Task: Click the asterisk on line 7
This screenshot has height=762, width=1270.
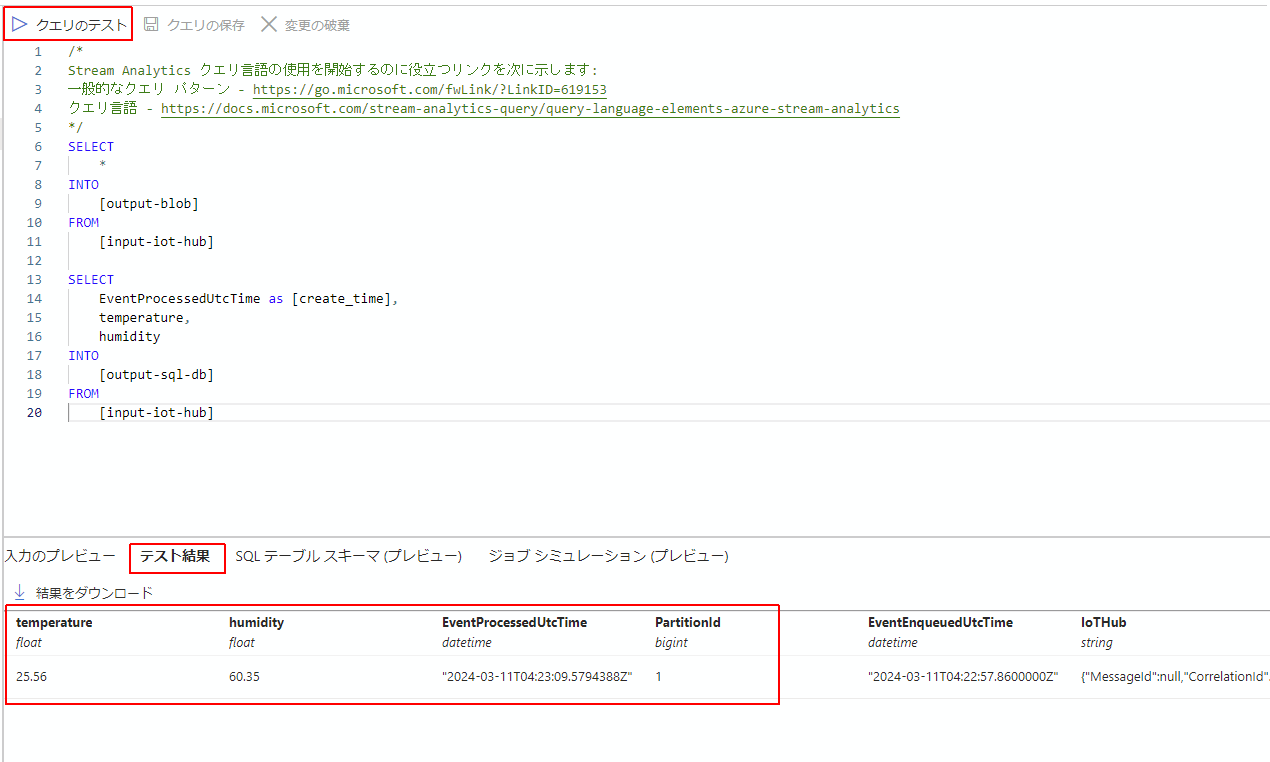Action: tap(103, 165)
